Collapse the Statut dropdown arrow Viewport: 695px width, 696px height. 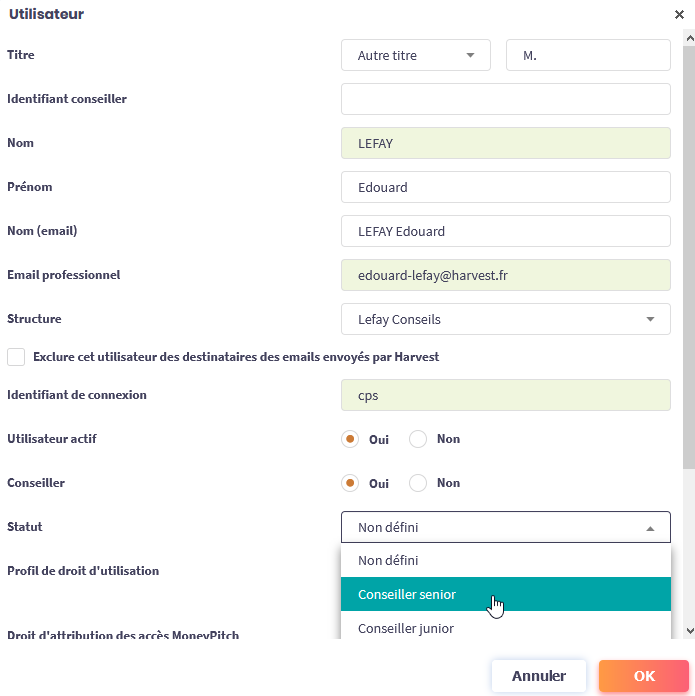pos(650,528)
